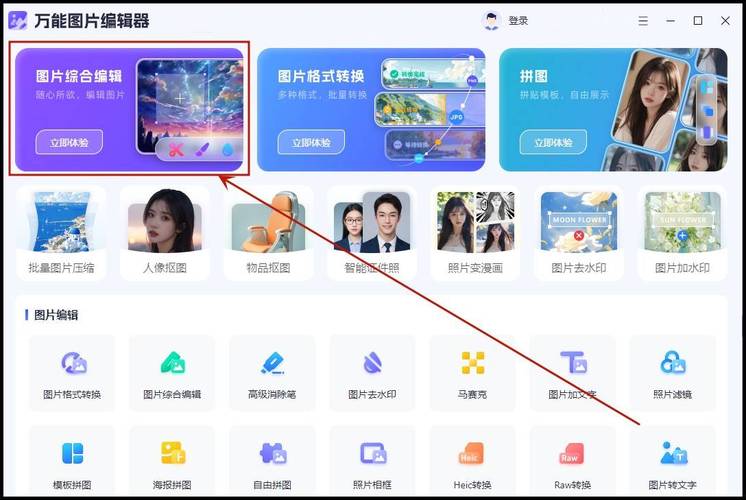Click the 登录 login link
Viewport: 746px width, 500px height.
click(518, 20)
